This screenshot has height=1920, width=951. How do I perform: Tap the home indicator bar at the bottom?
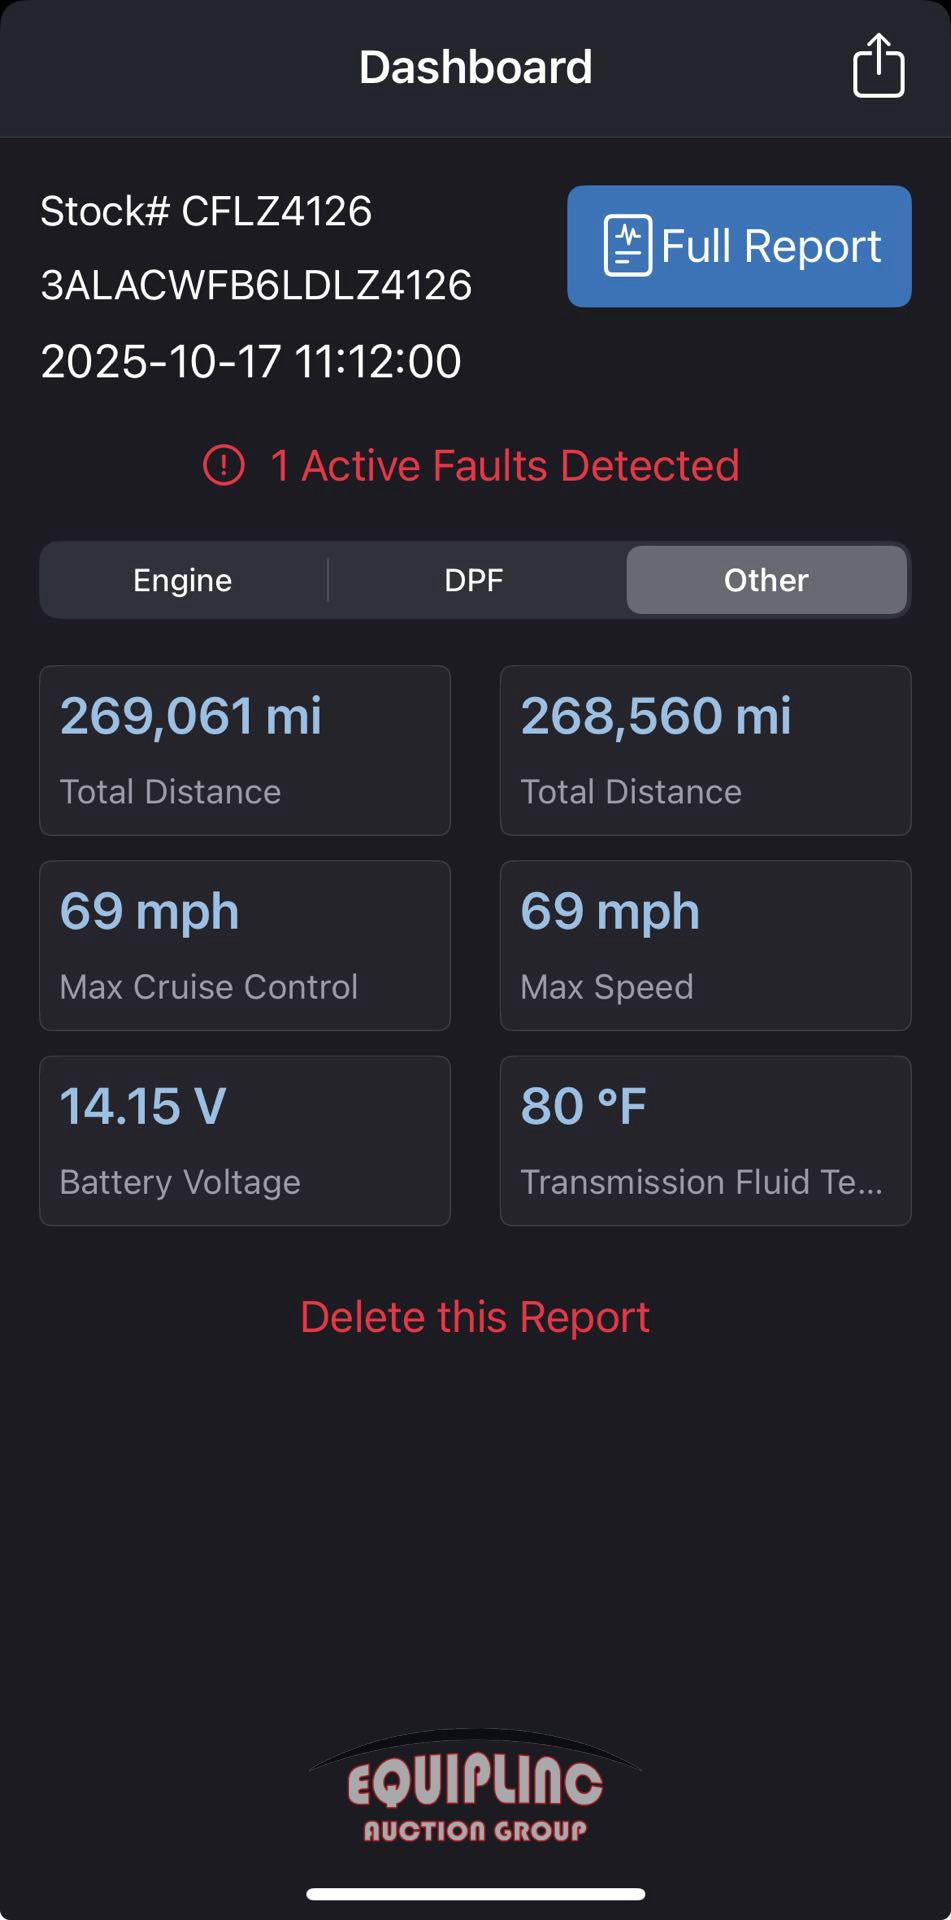475,1893
